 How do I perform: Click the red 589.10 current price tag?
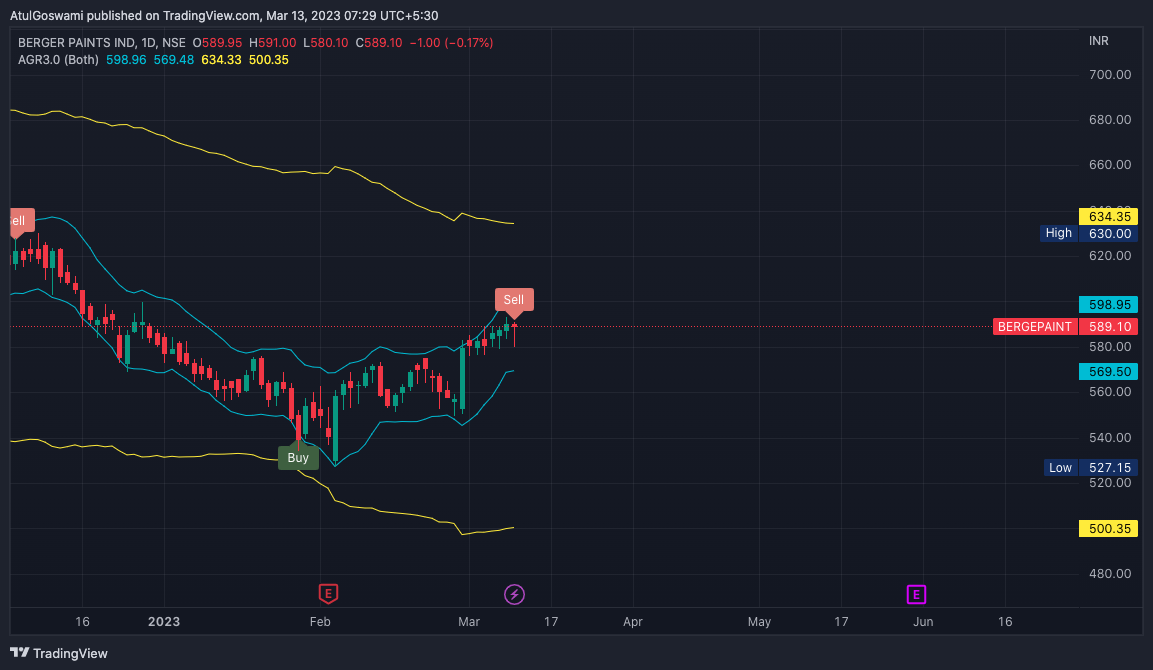pyautogui.click(x=1108, y=327)
